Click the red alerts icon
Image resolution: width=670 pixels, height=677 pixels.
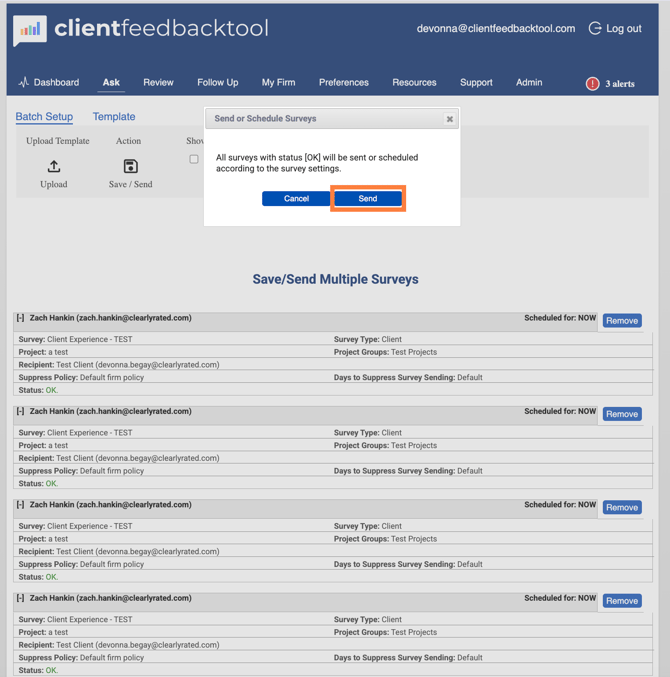[593, 84]
